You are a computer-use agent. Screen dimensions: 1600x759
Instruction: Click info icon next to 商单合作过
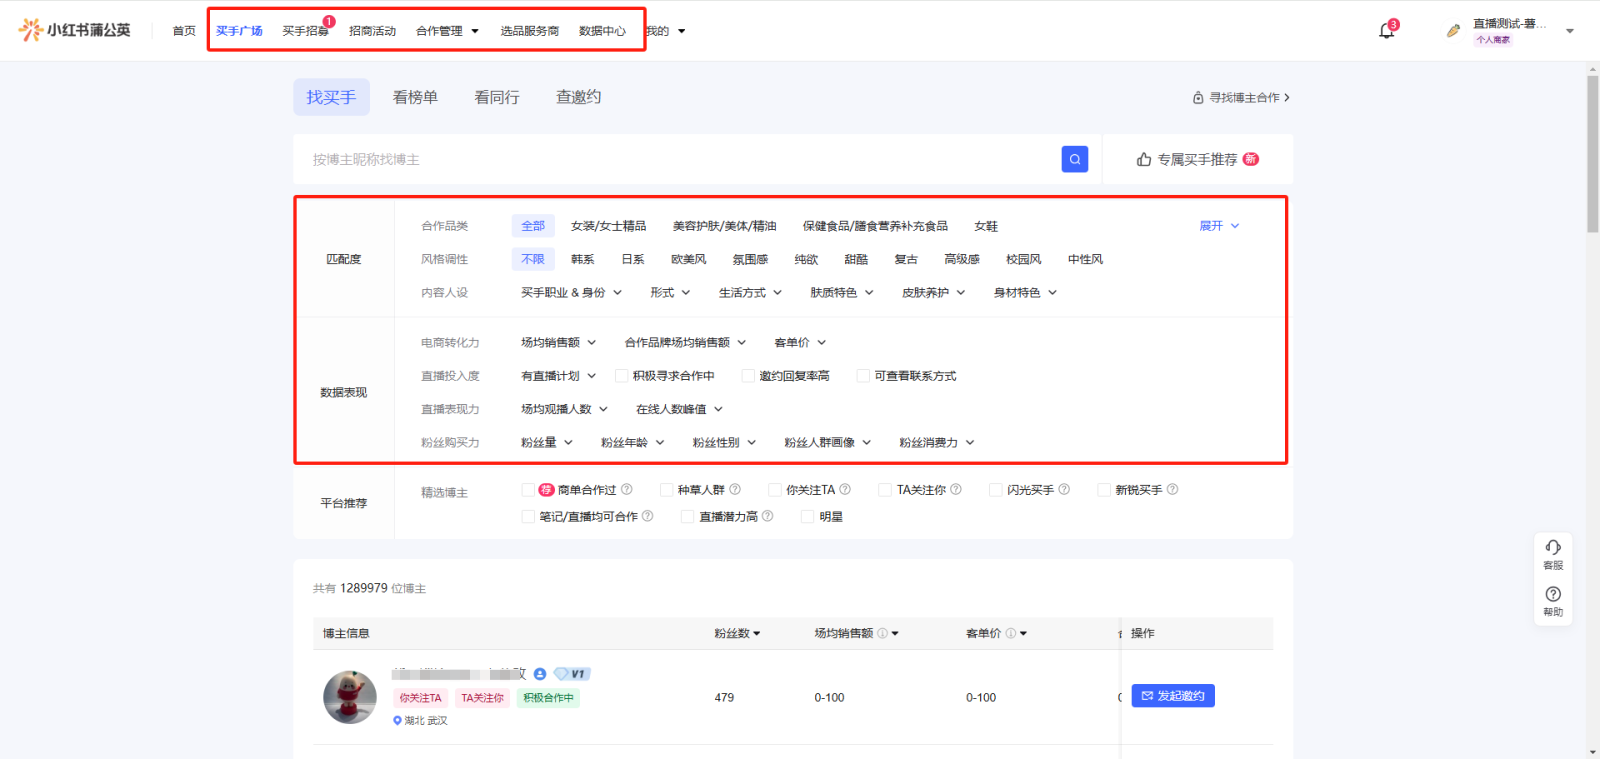(x=627, y=489)
